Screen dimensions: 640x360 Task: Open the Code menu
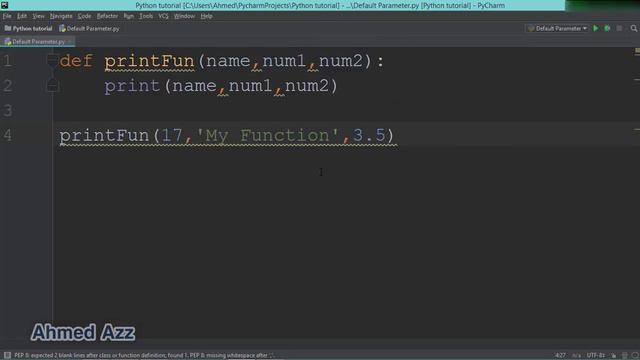(x=84, y=16)
